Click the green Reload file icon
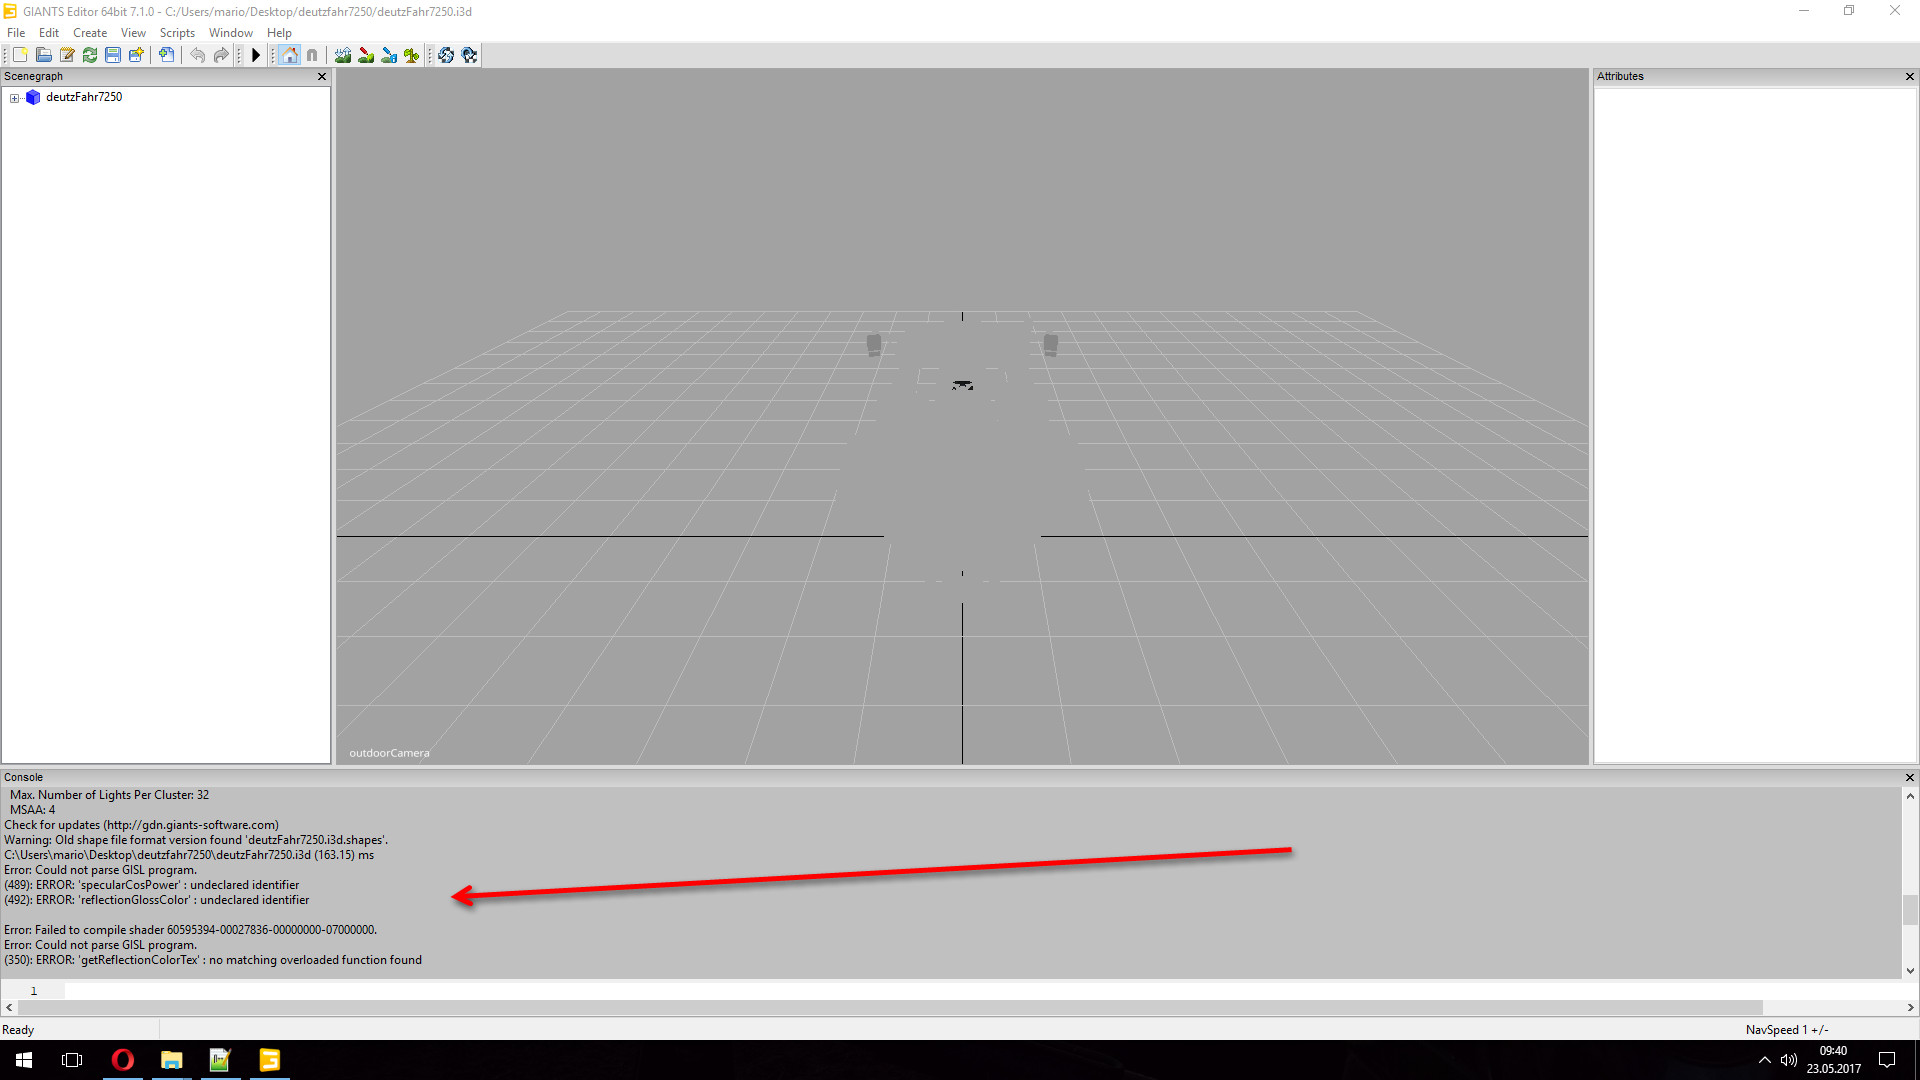Image resolution: width=1920 pixels, height=1080 pixels. tap(90, 55)
